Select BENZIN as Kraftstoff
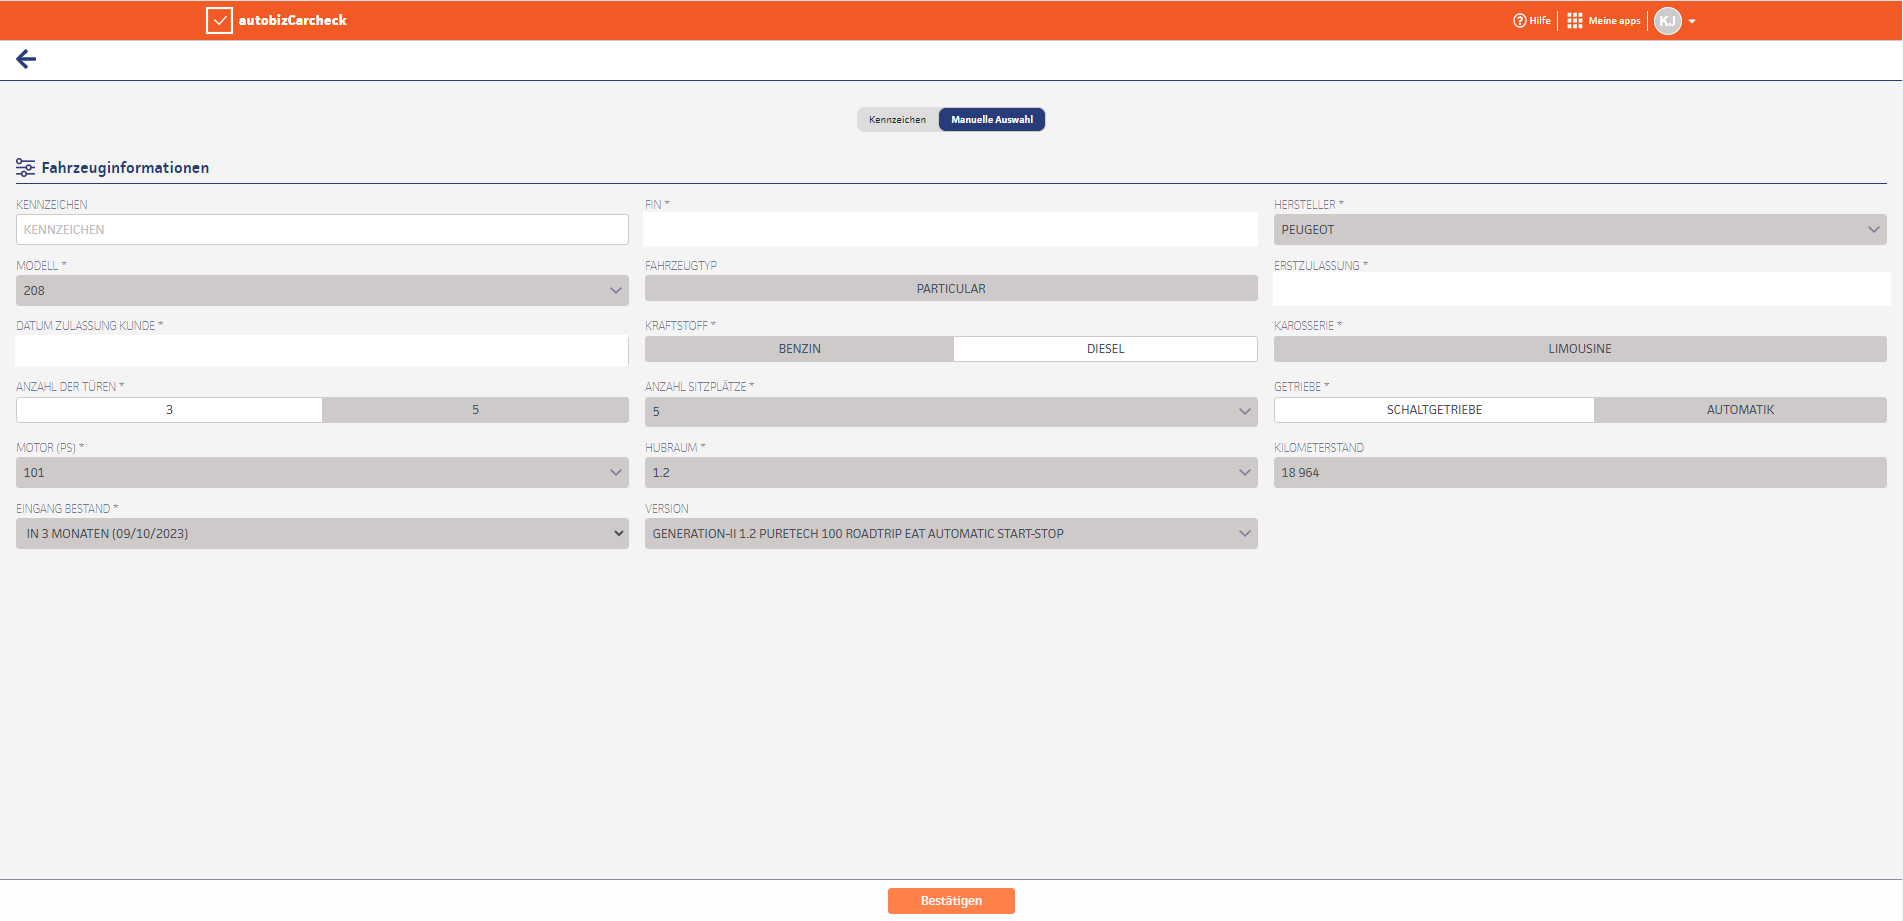This screenshot has width=1903, height=921. [799, 349]
